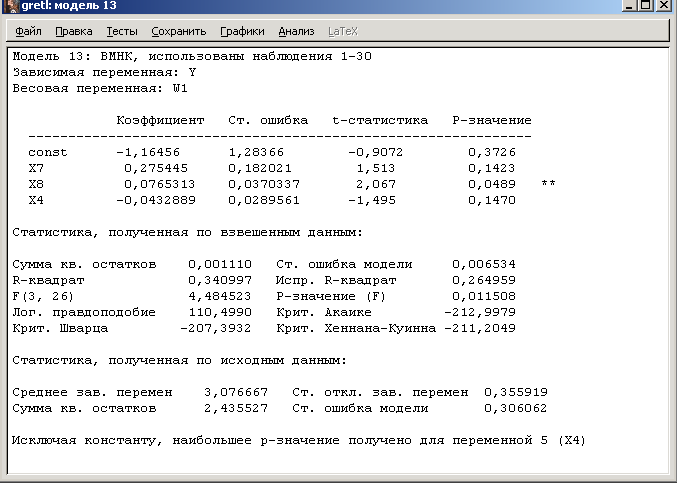Maximize the gretl model 13 window
Screen dimensions: 677x483
click(x=646, y=5)
